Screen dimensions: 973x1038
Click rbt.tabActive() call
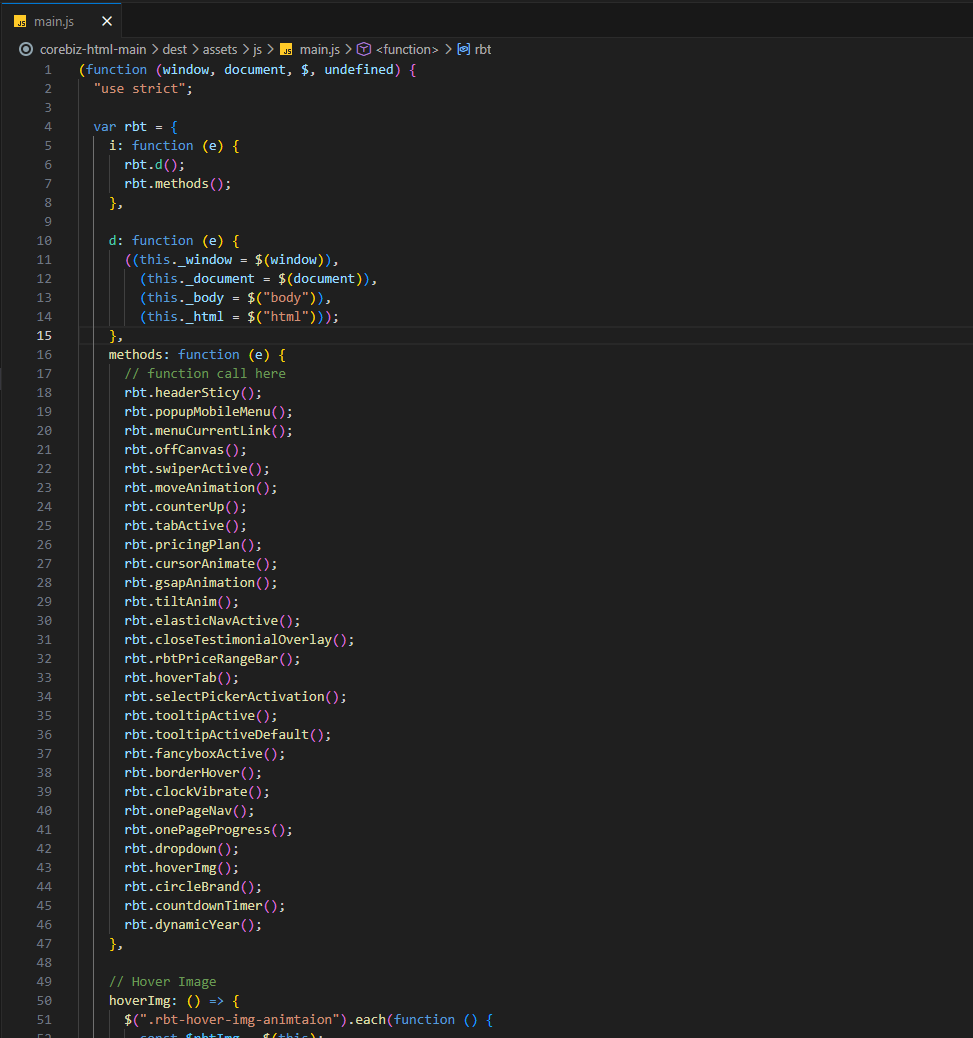(x=185, y=526)
